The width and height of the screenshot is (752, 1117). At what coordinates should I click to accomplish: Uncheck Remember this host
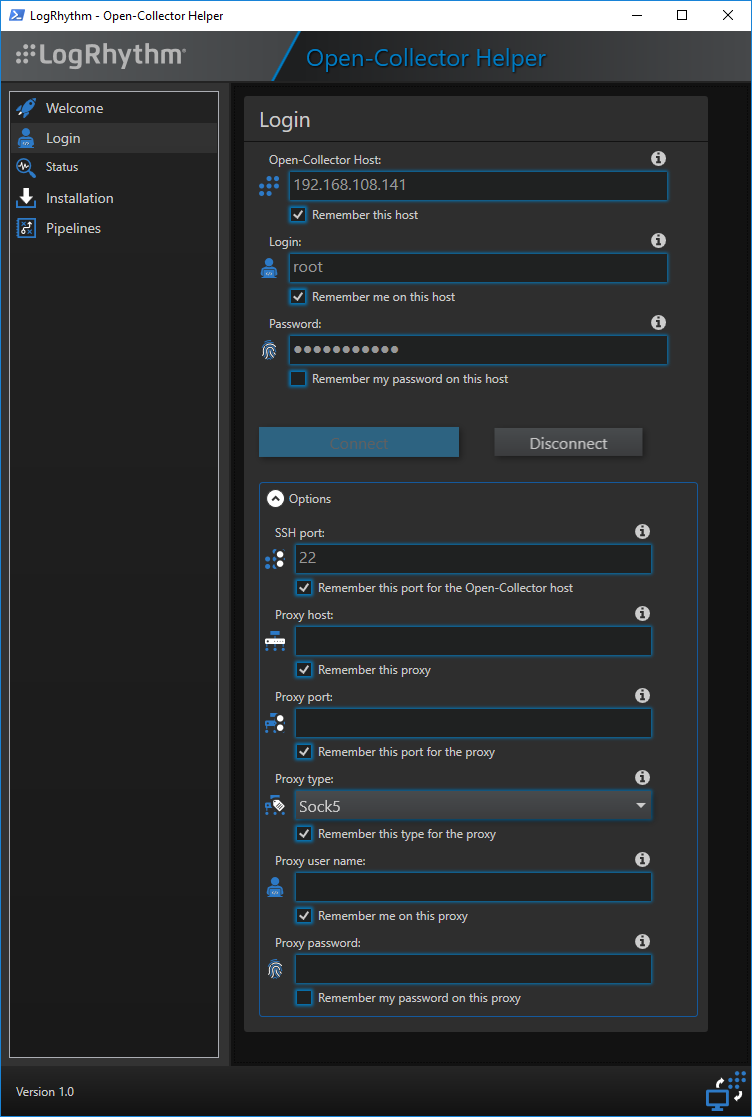tap(298, 214)
